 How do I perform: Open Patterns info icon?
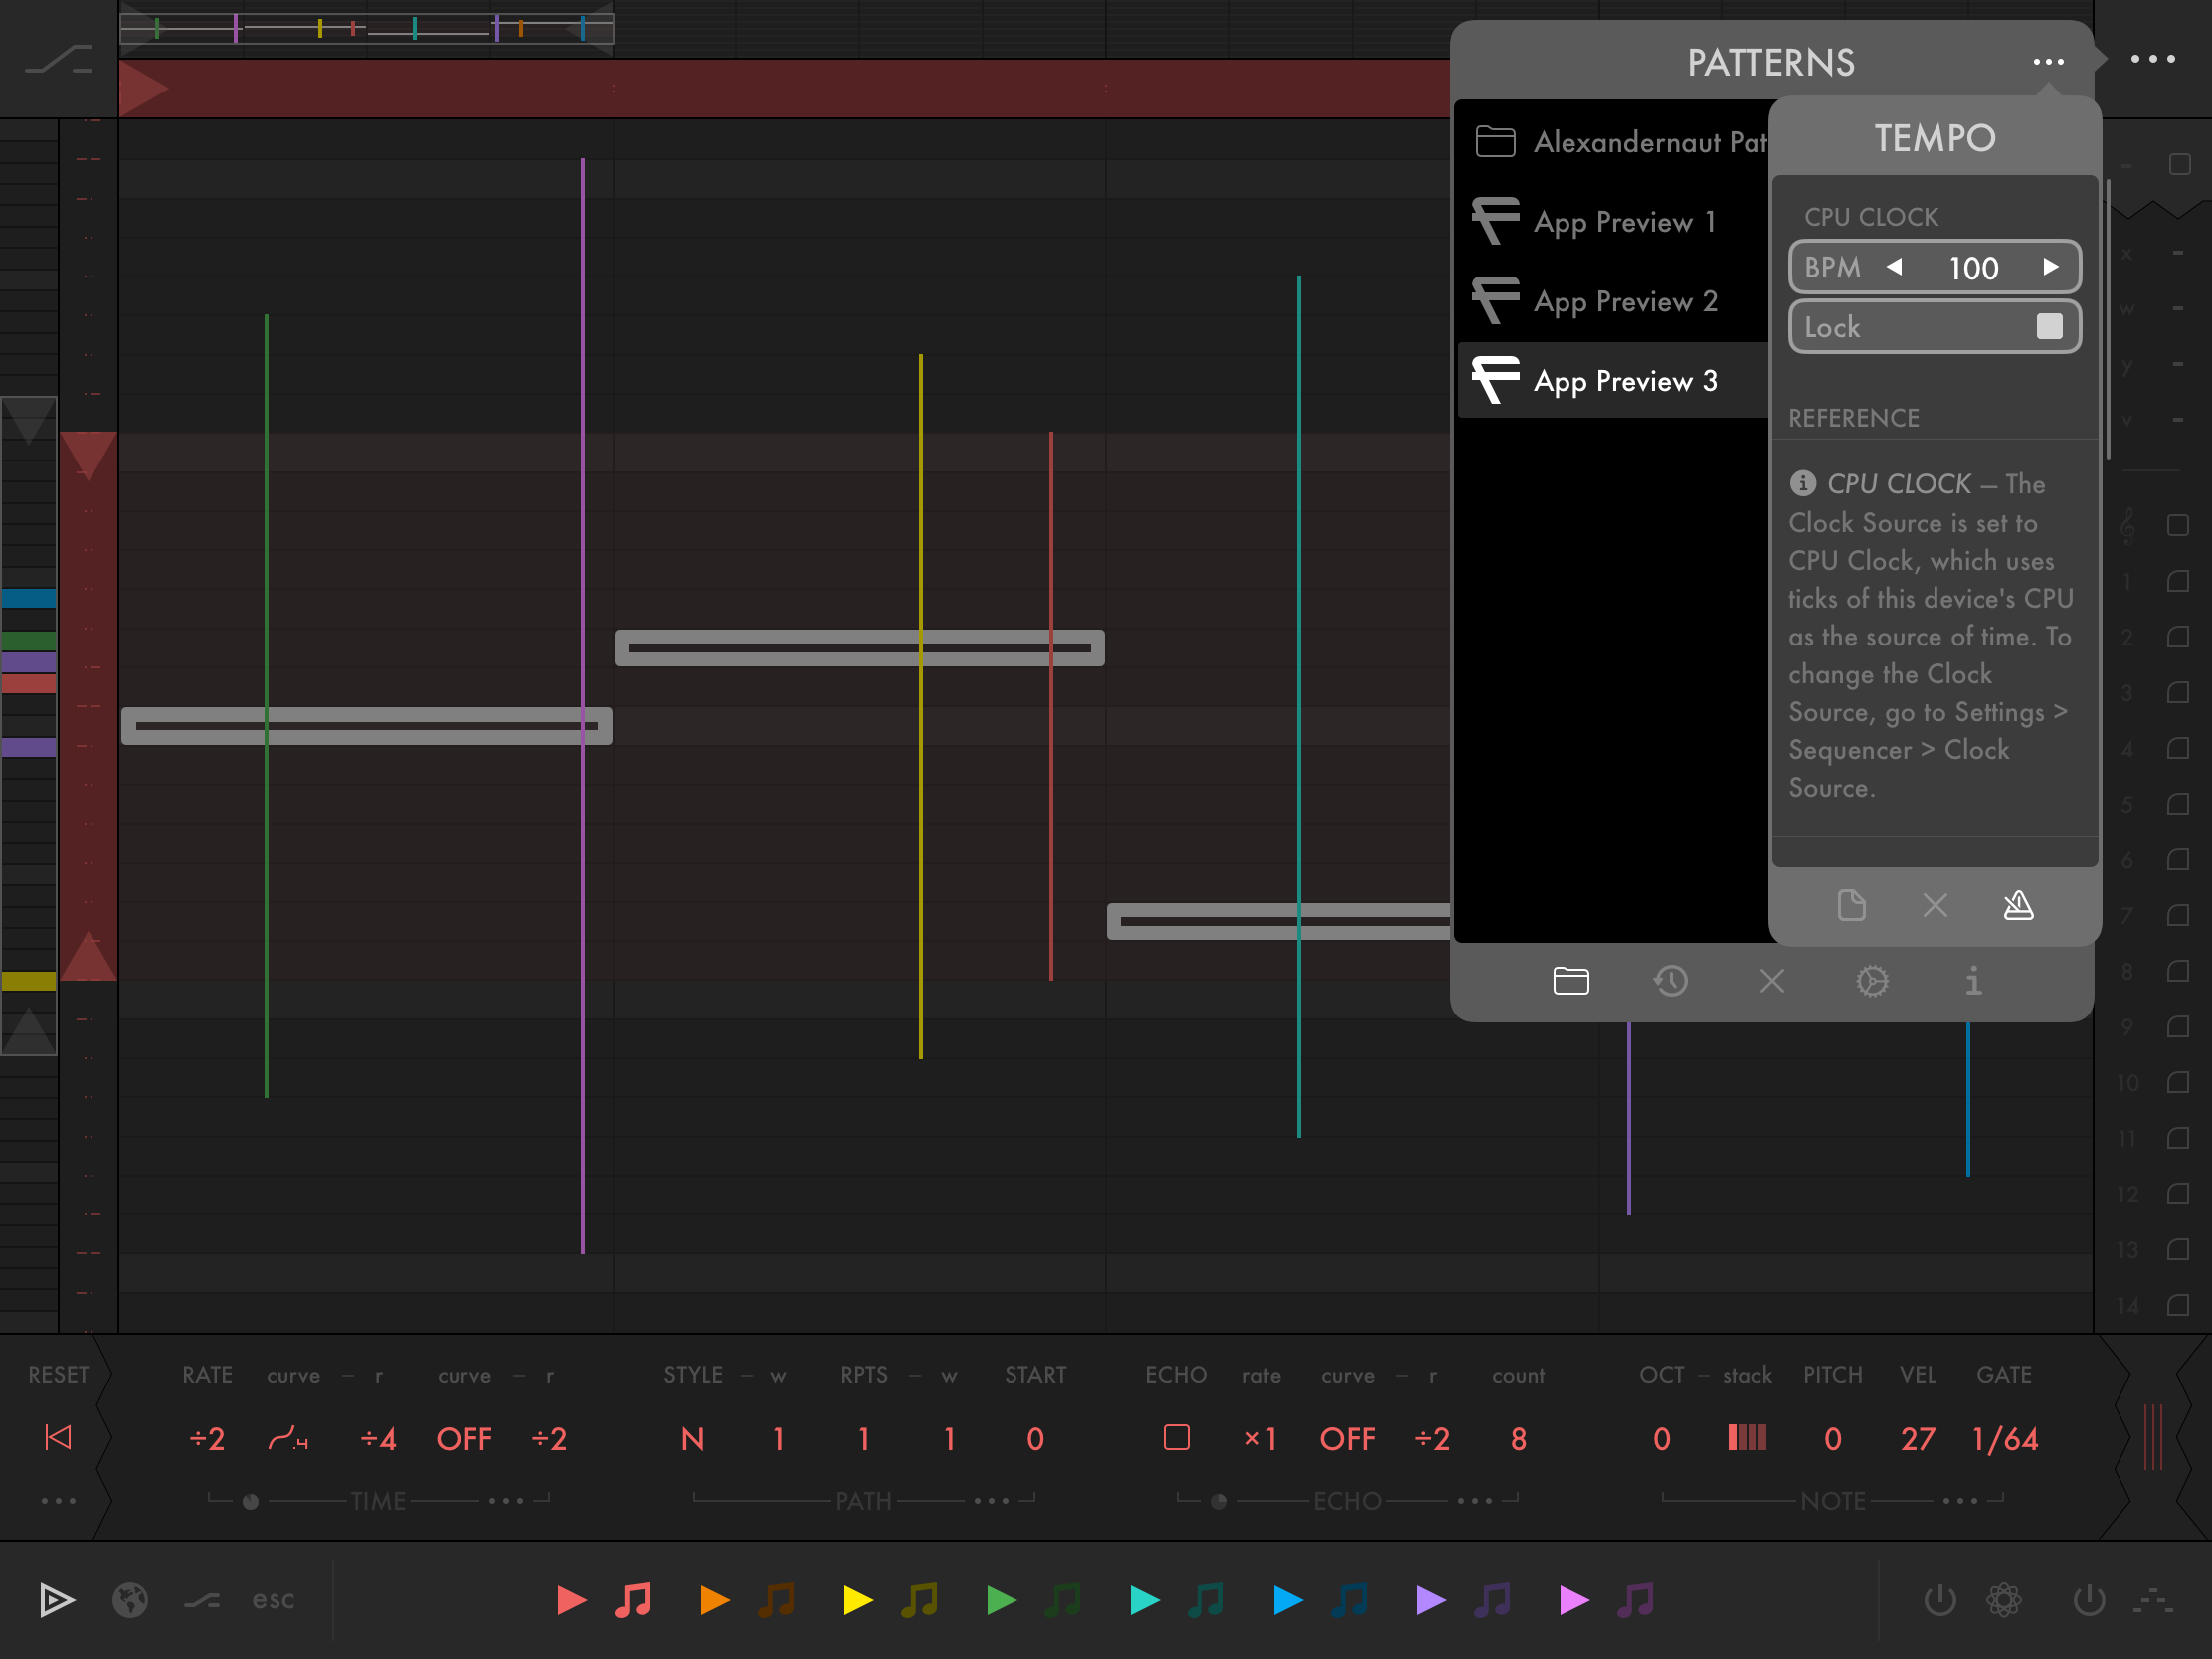click(x=1973, y=981)
